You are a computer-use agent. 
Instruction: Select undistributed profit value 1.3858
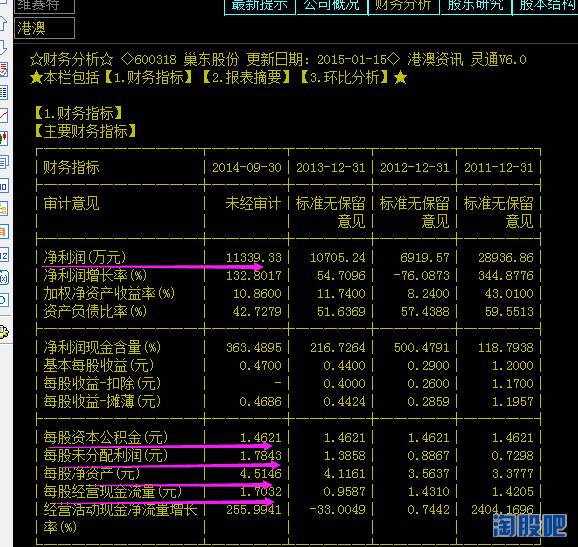pos(344,456)
